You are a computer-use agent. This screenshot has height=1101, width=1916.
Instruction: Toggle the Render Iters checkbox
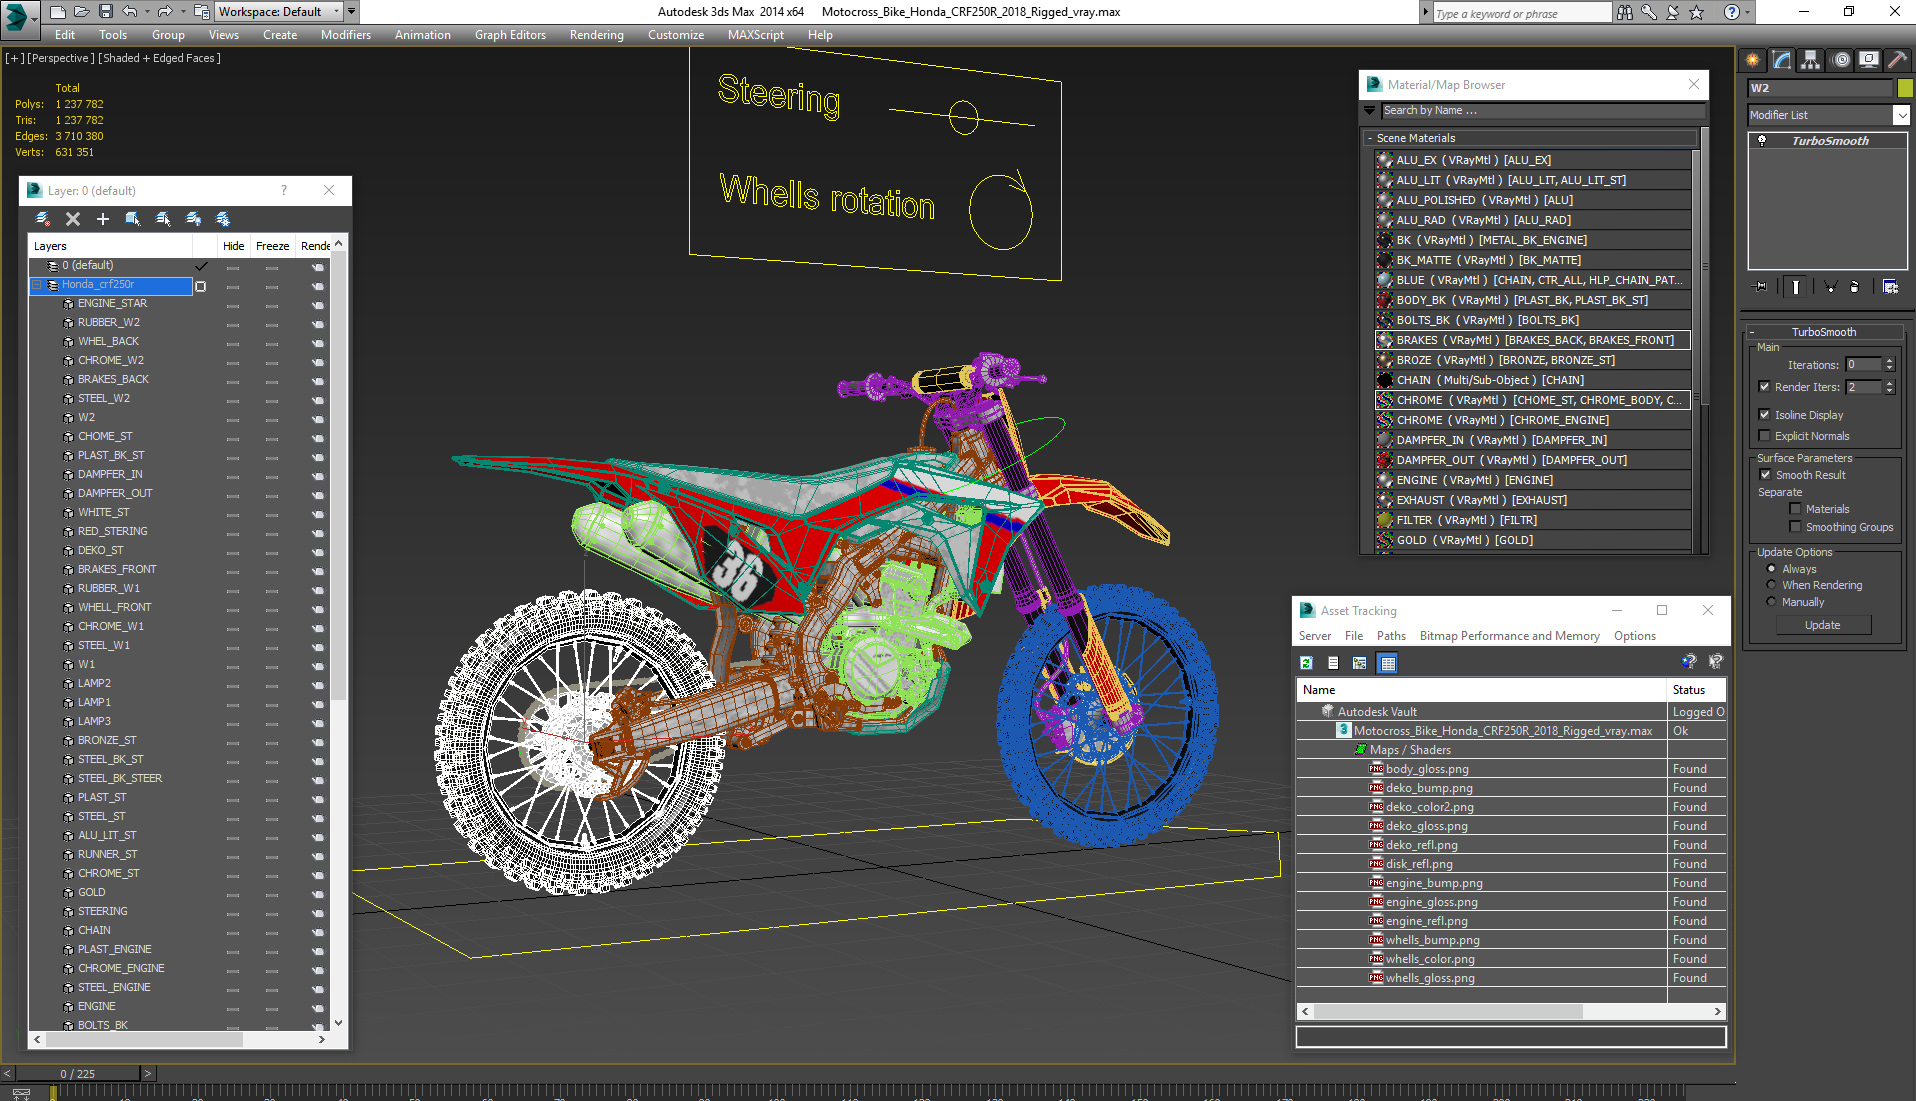[x=1765, y=387]
